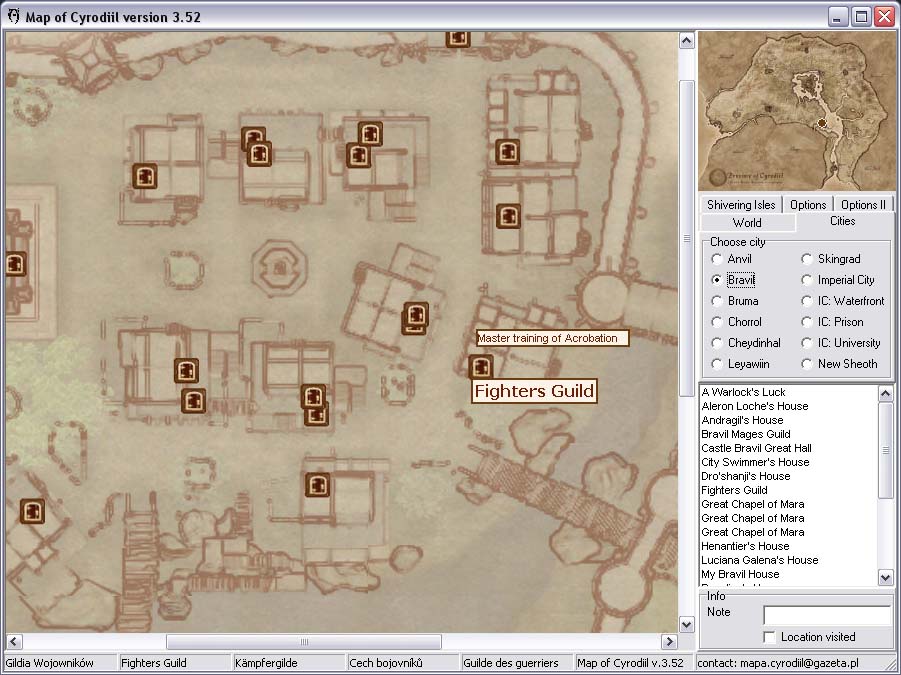This screenshot has width=901, height=675.
Task: Click the Guilde des guerriers status text
Action: (x=510, y=663)
